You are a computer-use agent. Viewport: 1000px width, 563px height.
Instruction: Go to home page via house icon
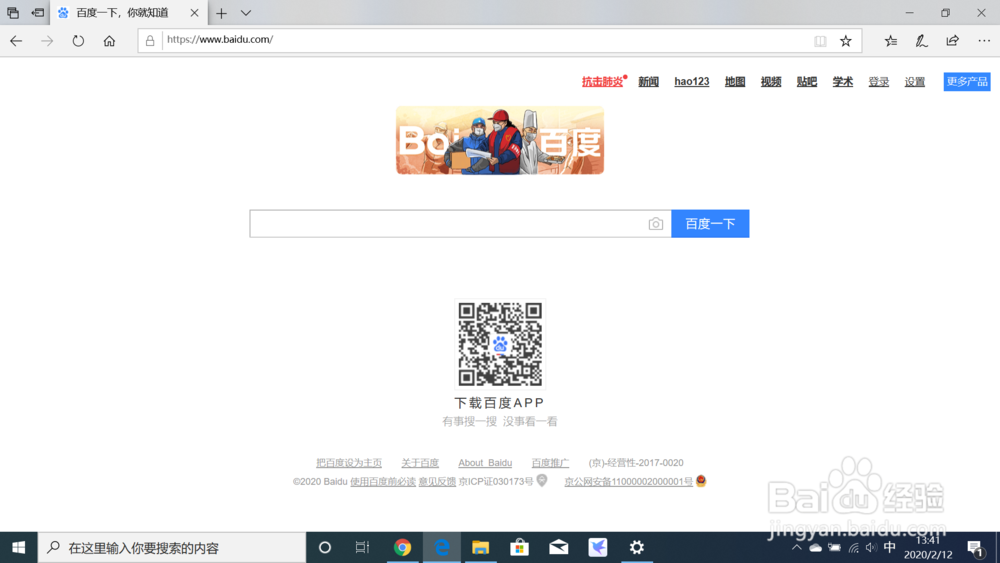(109, 41)
